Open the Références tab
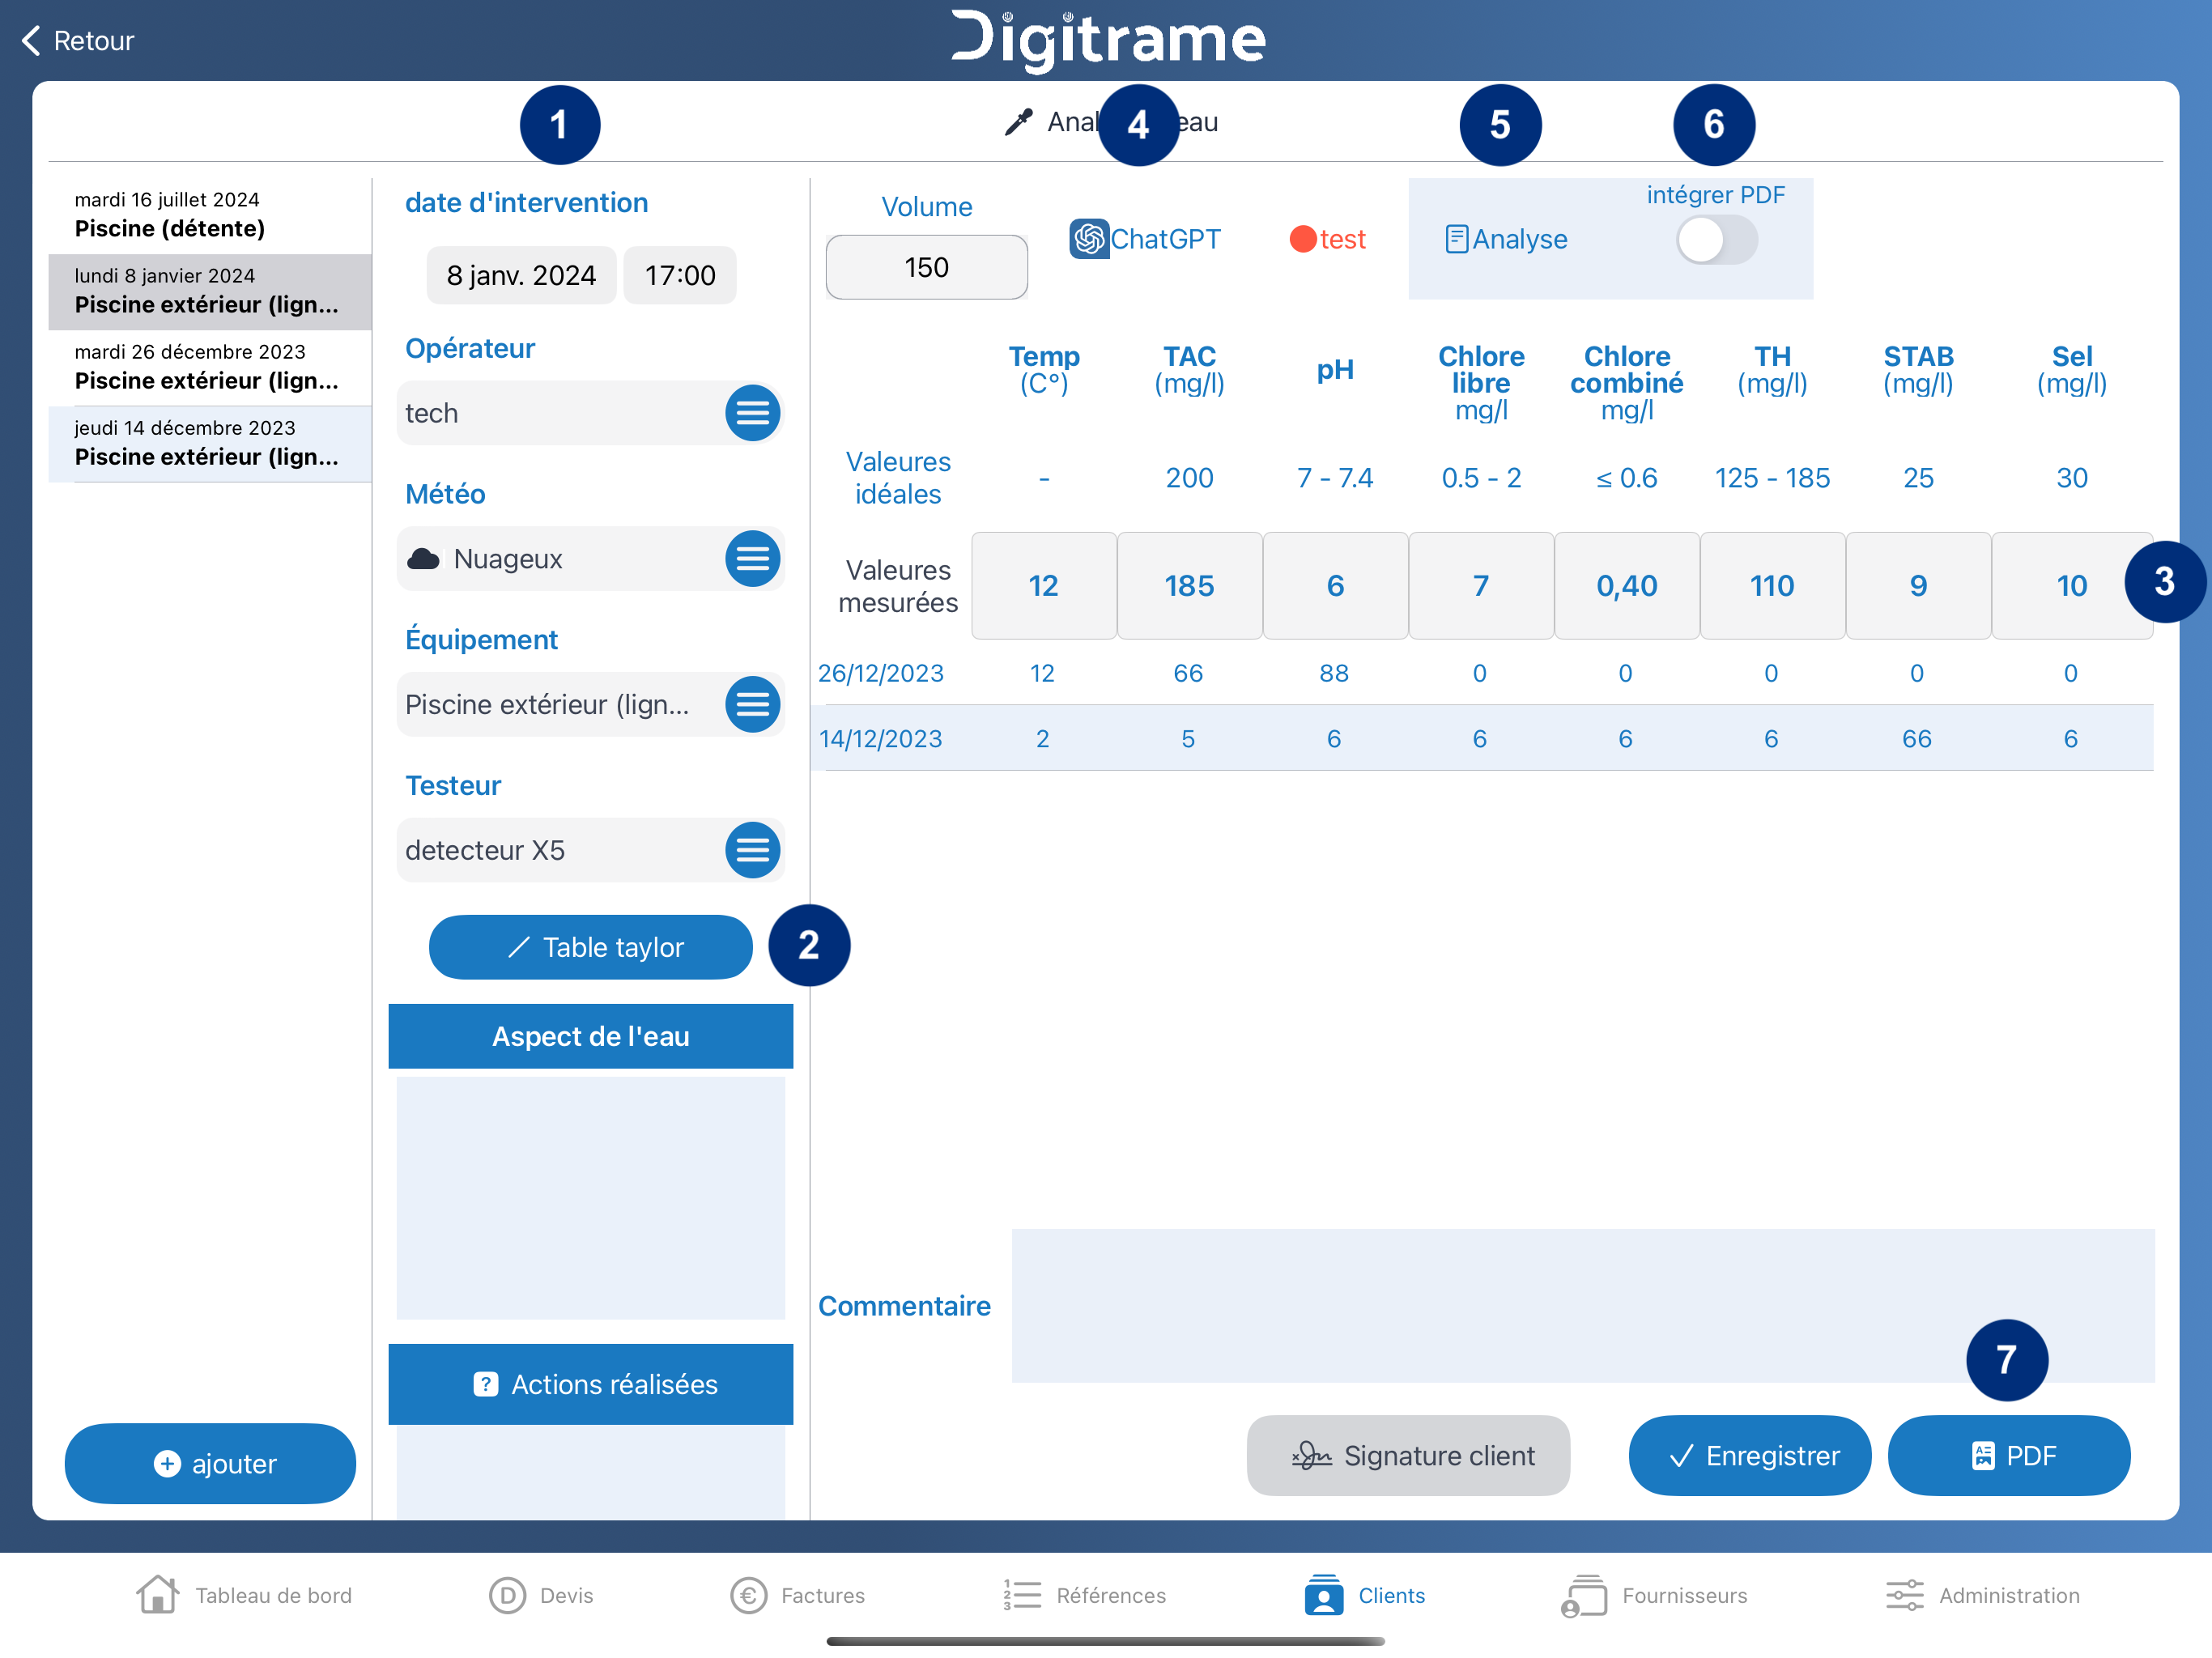This screenshot has width=2212, height=1658. coord(1084,1595)
